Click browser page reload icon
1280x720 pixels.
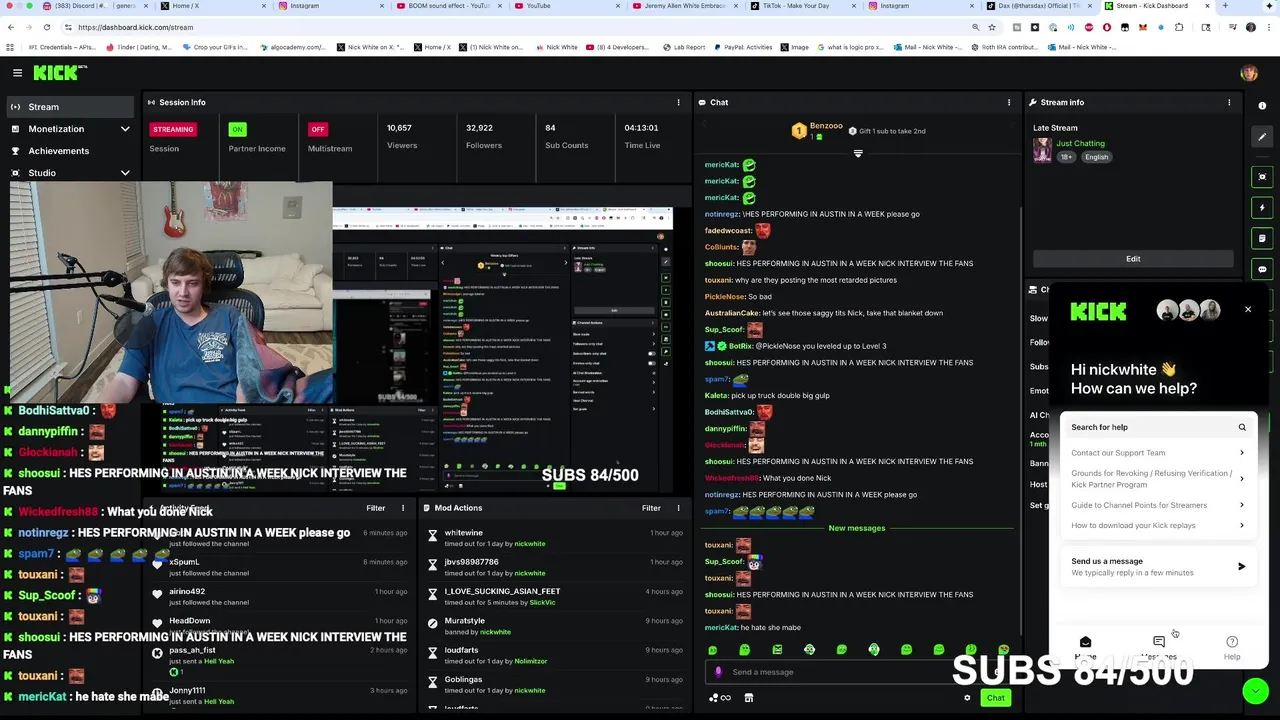click(48, 27)
